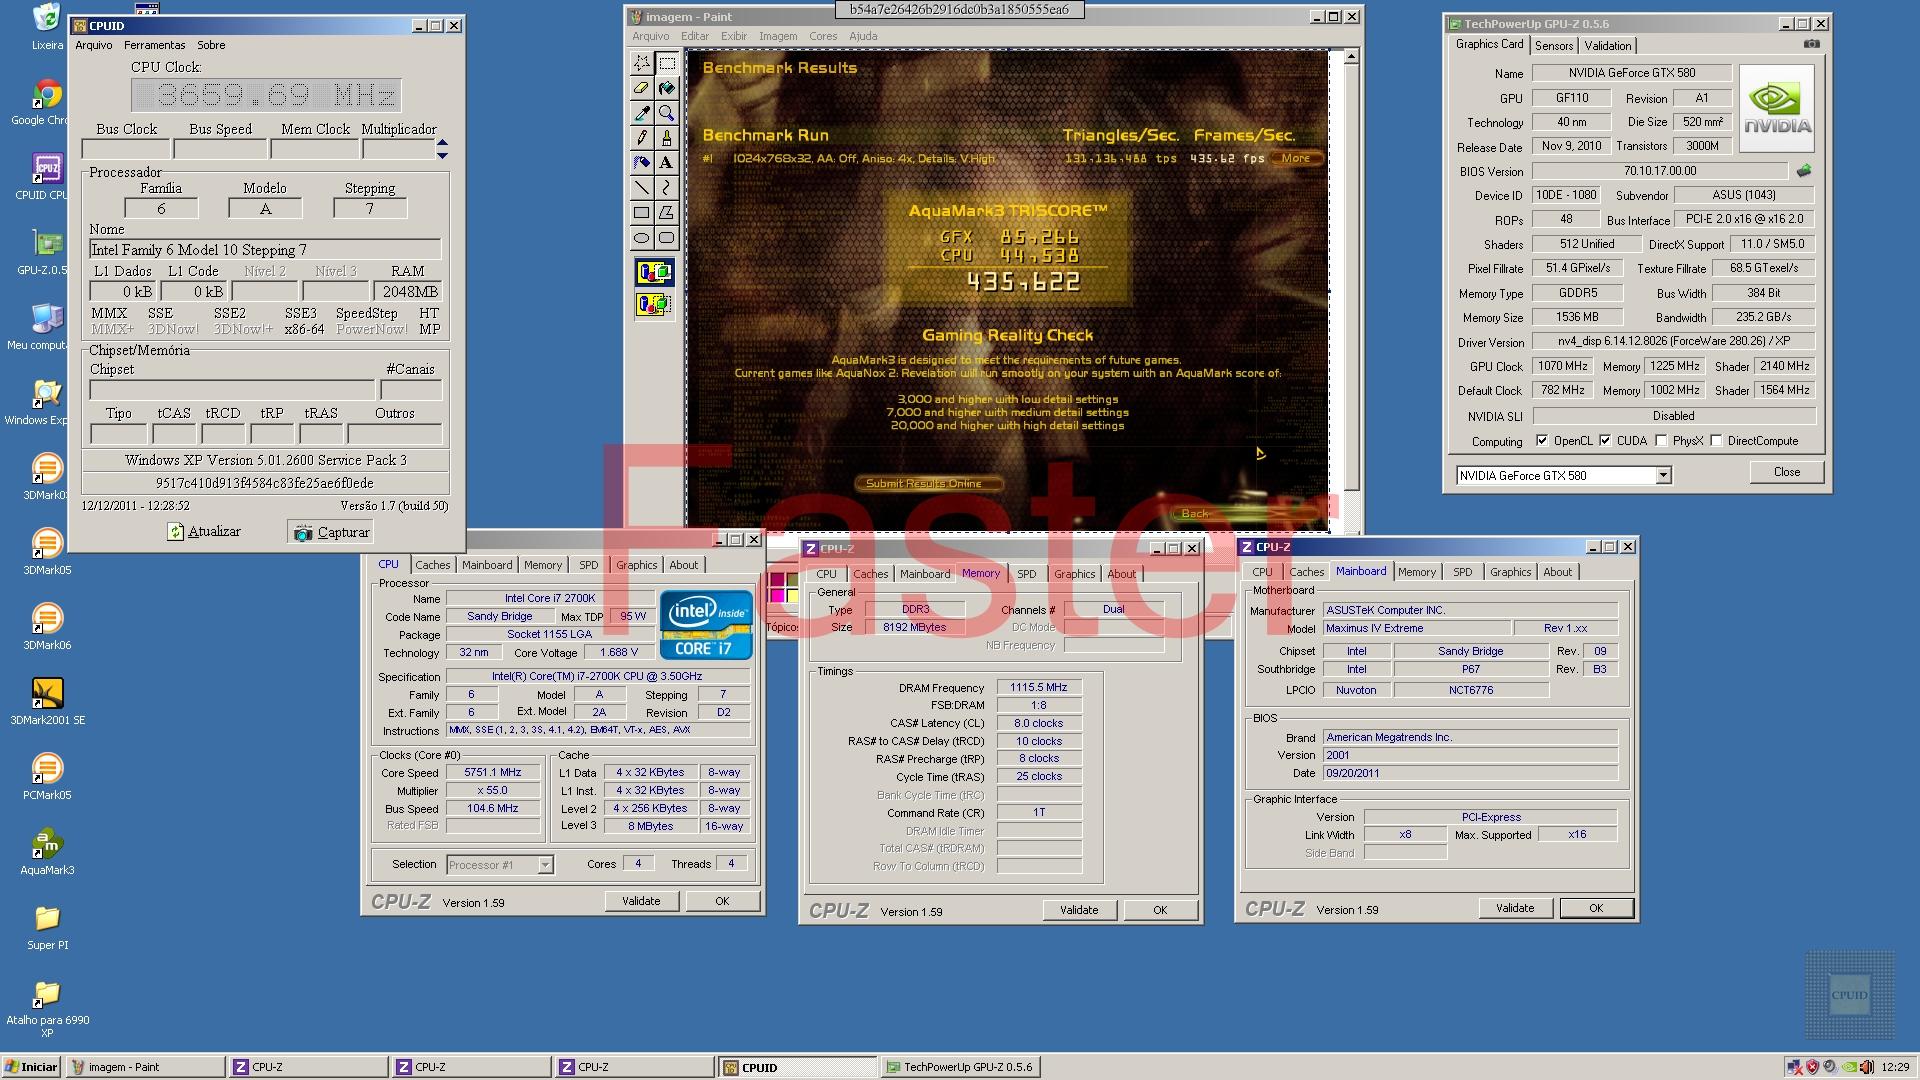The height and width of the screenshot is (1080, 1920).
Task: Click the Nome field in CPUID window
Action: (265, 250)
